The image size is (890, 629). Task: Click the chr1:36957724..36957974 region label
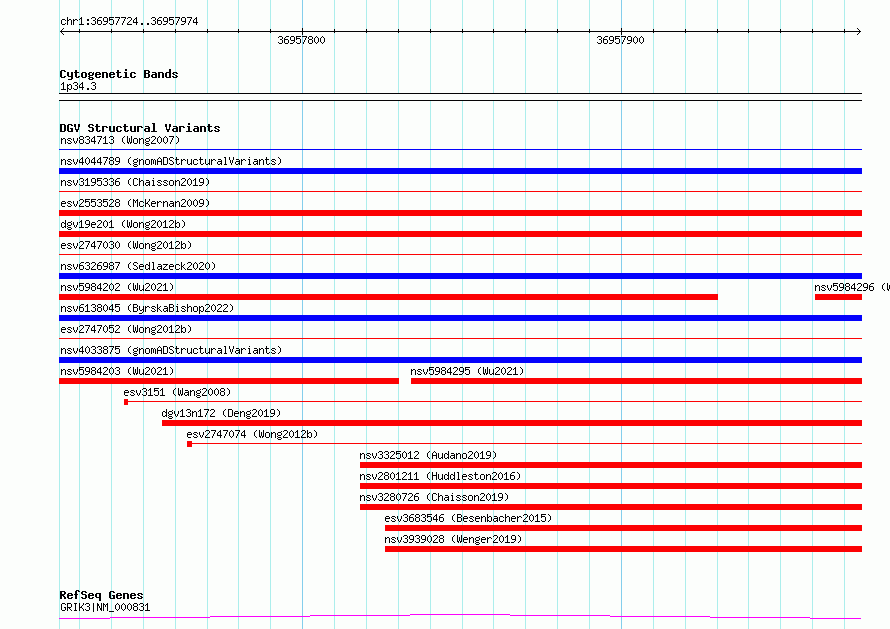click(x=129, y=22)
